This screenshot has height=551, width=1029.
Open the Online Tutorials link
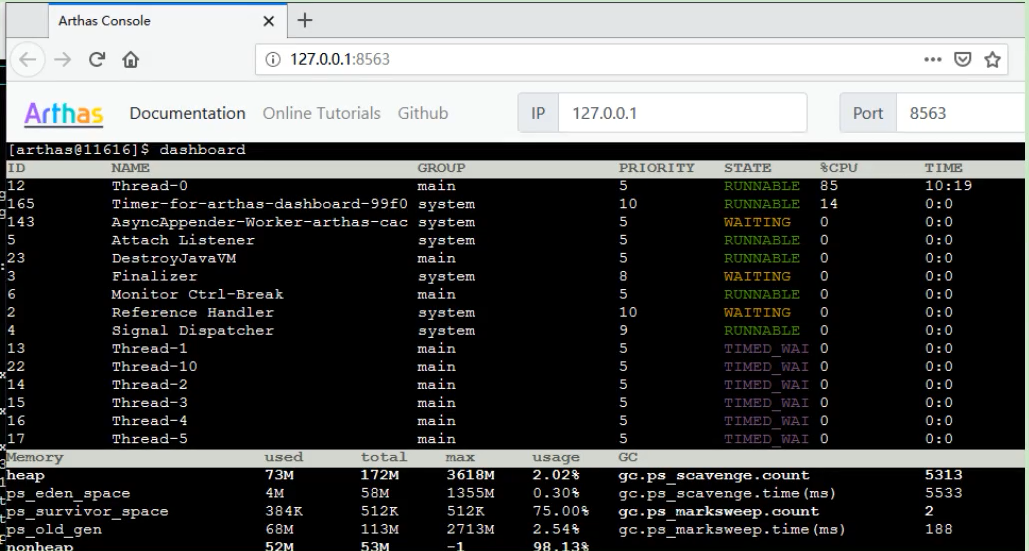(322, 113)
